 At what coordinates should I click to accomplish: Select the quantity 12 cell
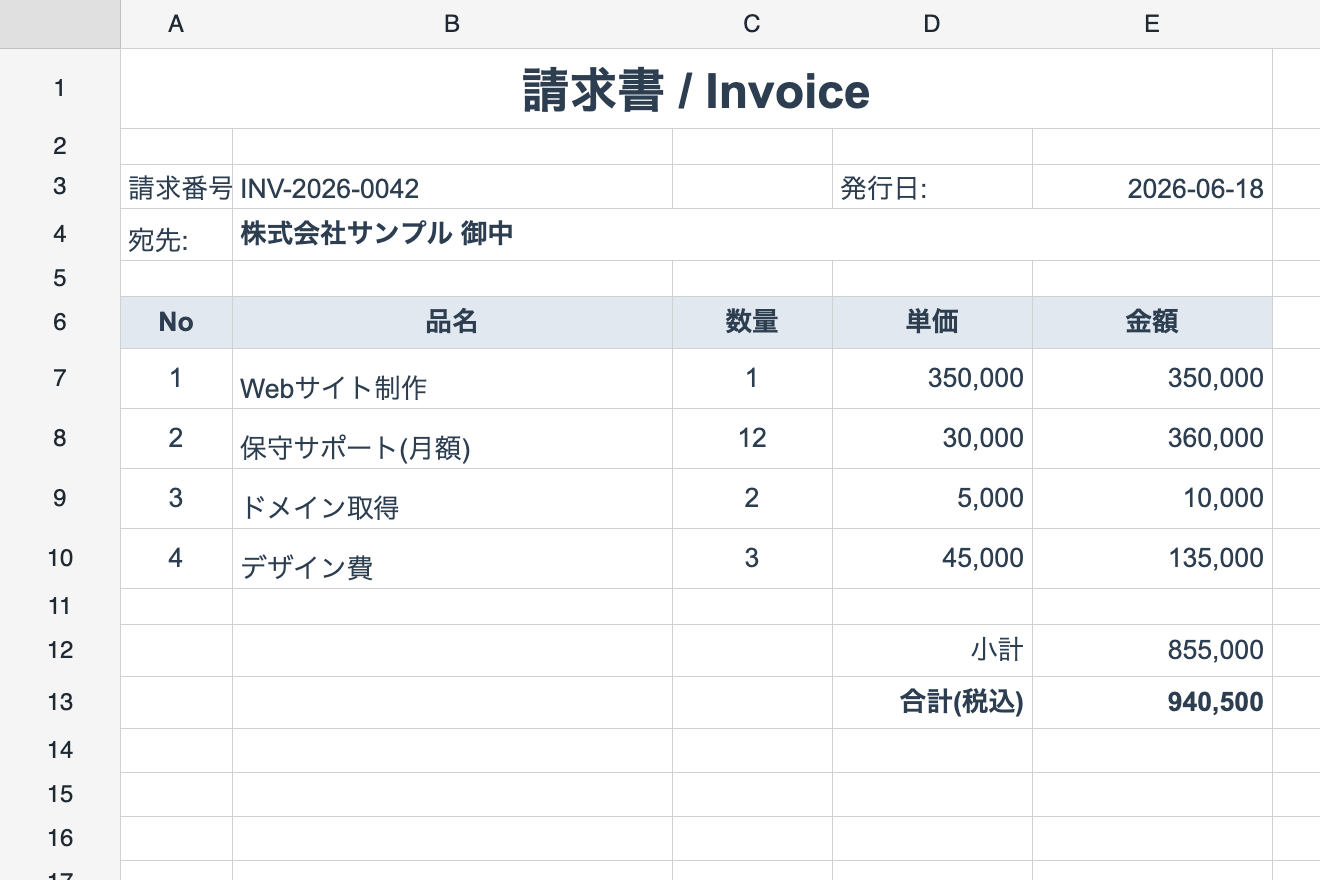(x=752, y=438)
